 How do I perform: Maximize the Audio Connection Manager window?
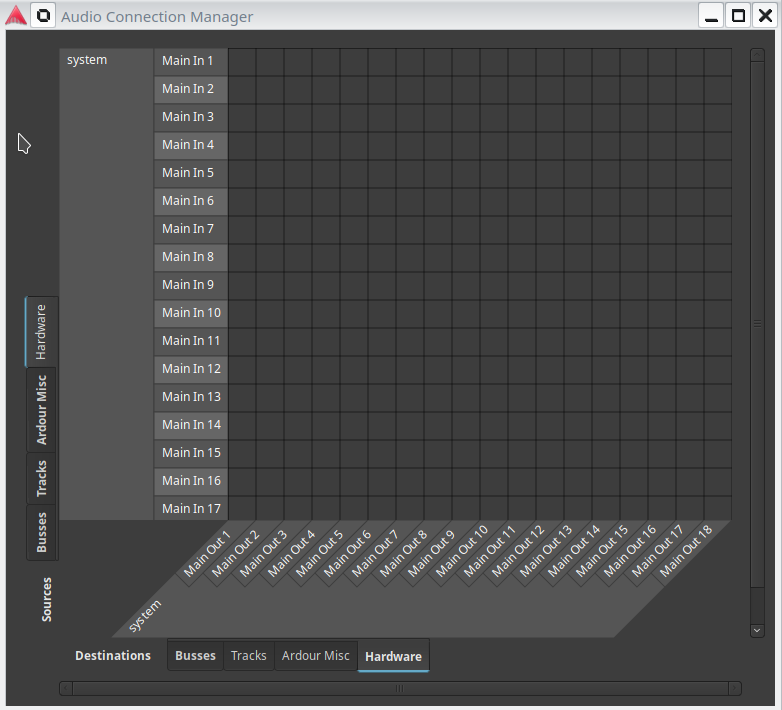738,16
